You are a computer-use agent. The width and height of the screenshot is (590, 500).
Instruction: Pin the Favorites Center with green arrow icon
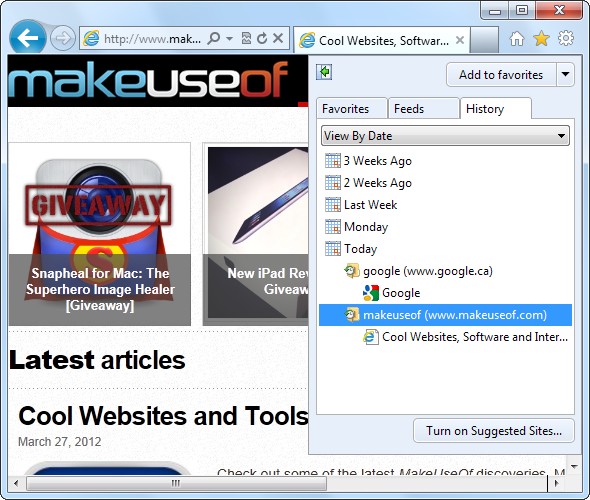coord(324,72)
